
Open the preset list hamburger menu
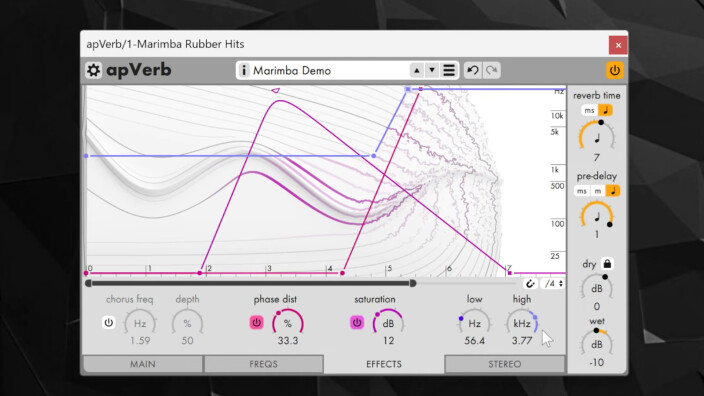(449, 70)
